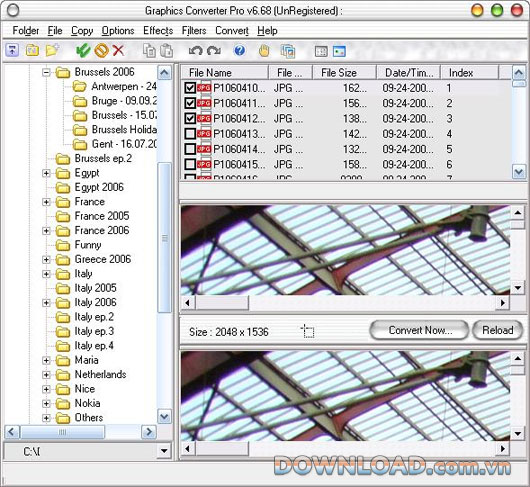Click the copy toolbar icon

(x=149, y=51)
